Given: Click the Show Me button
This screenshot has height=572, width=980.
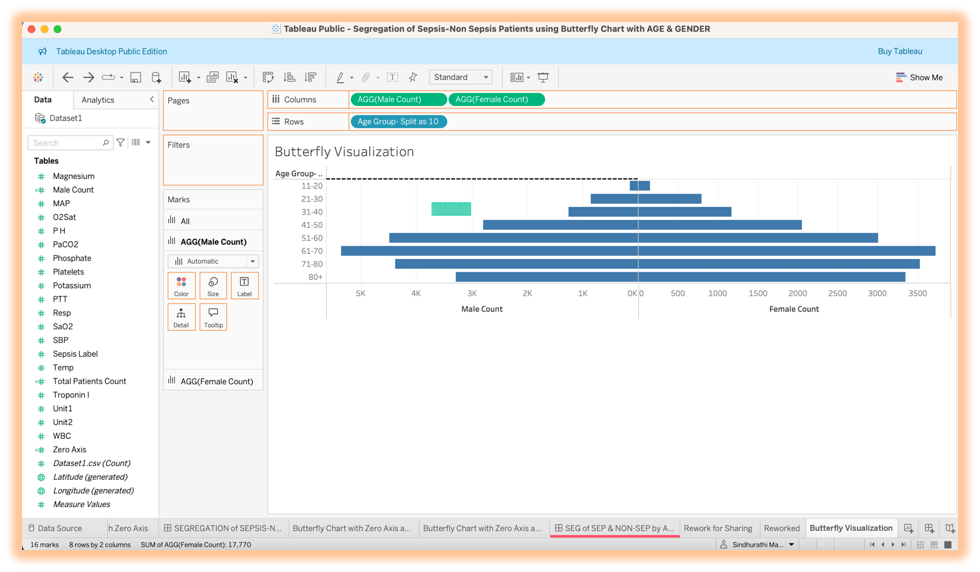Looking at the screenshot, I should coord(919,78).
